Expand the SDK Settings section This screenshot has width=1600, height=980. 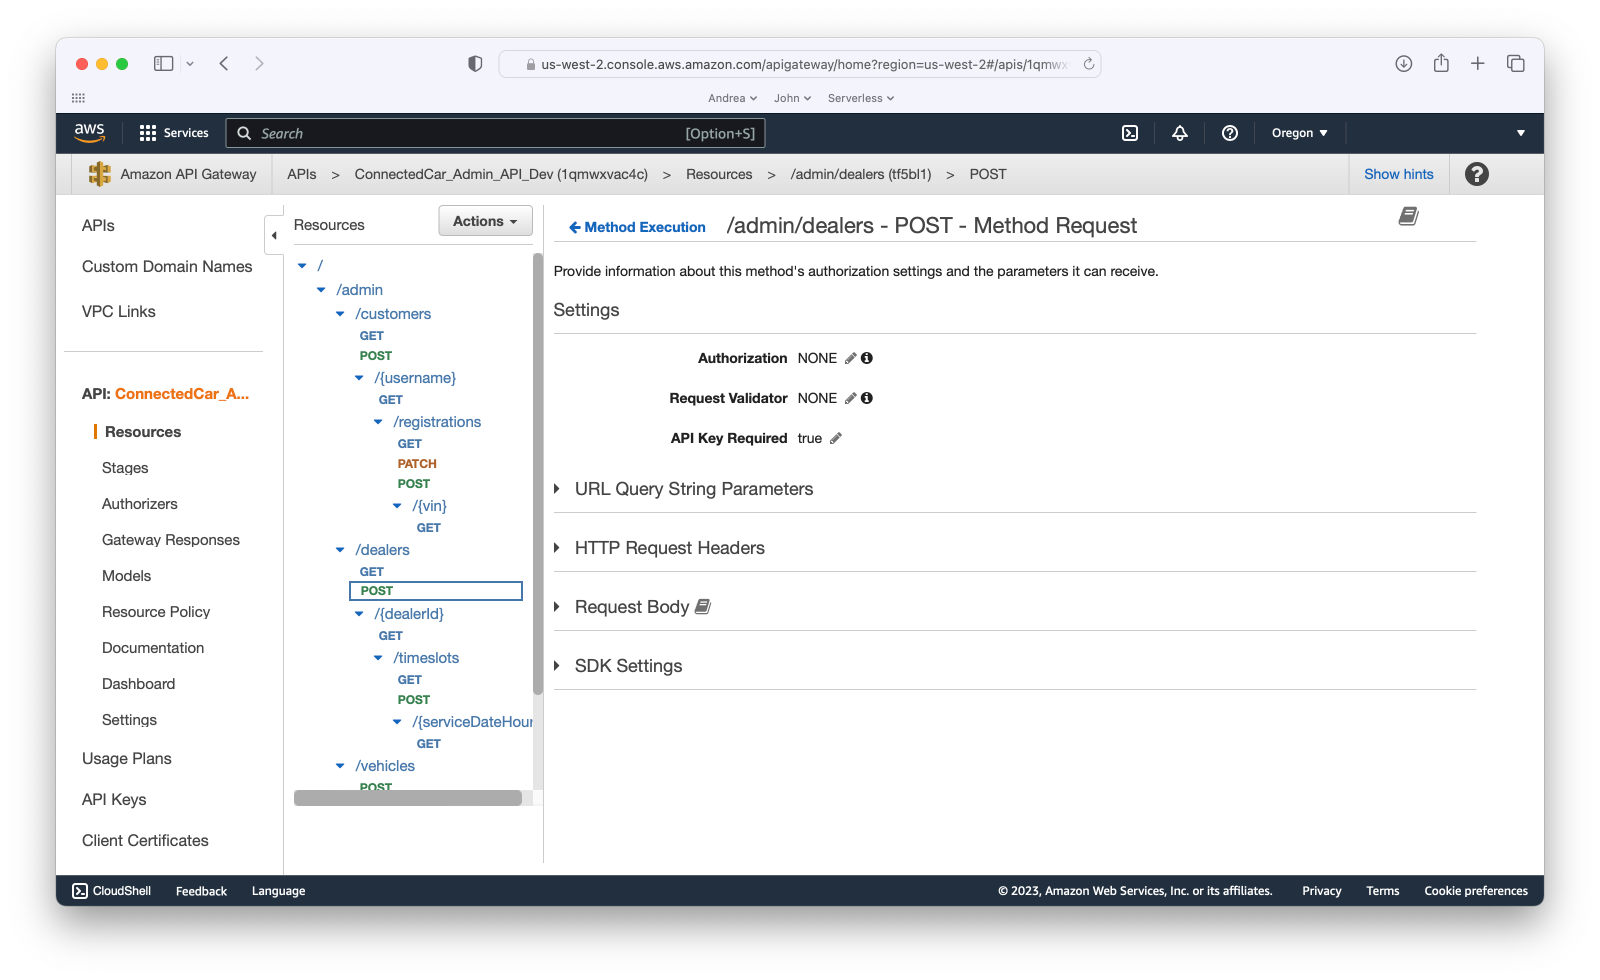tap(618, 666)
